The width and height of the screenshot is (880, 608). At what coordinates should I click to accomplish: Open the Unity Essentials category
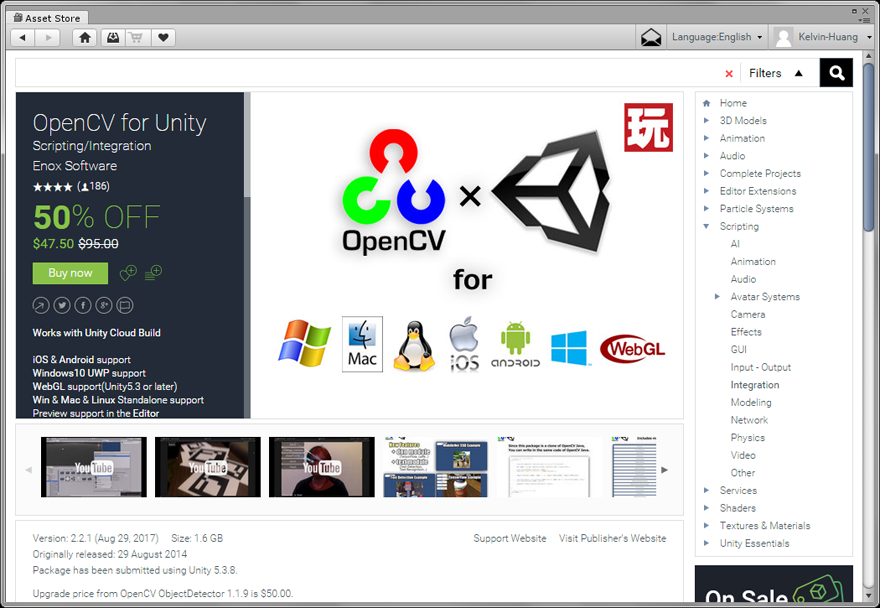[x=754, y=543]
